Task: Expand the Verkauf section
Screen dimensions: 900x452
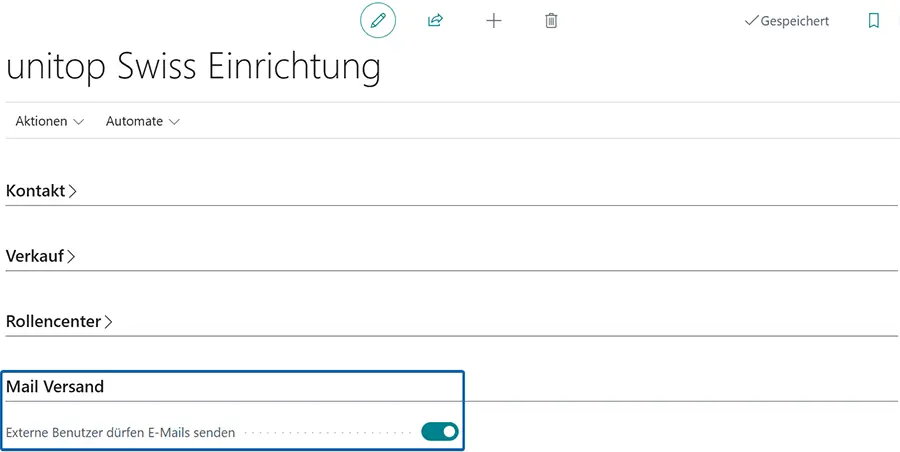Action: click(41, 256)
